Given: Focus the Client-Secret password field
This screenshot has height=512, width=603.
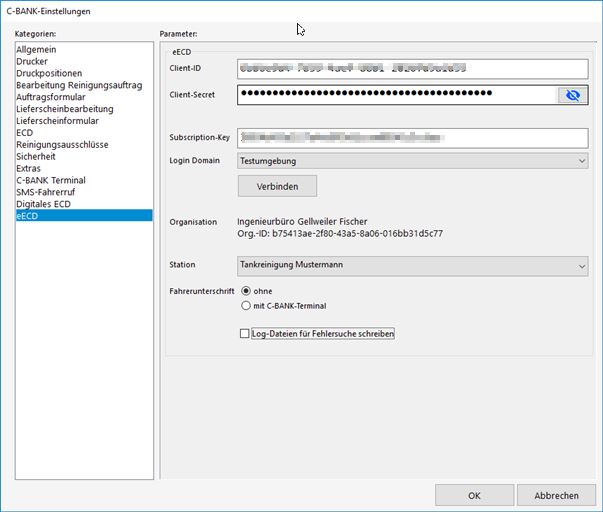Looking at the screenshot, I should coord(397,95).
